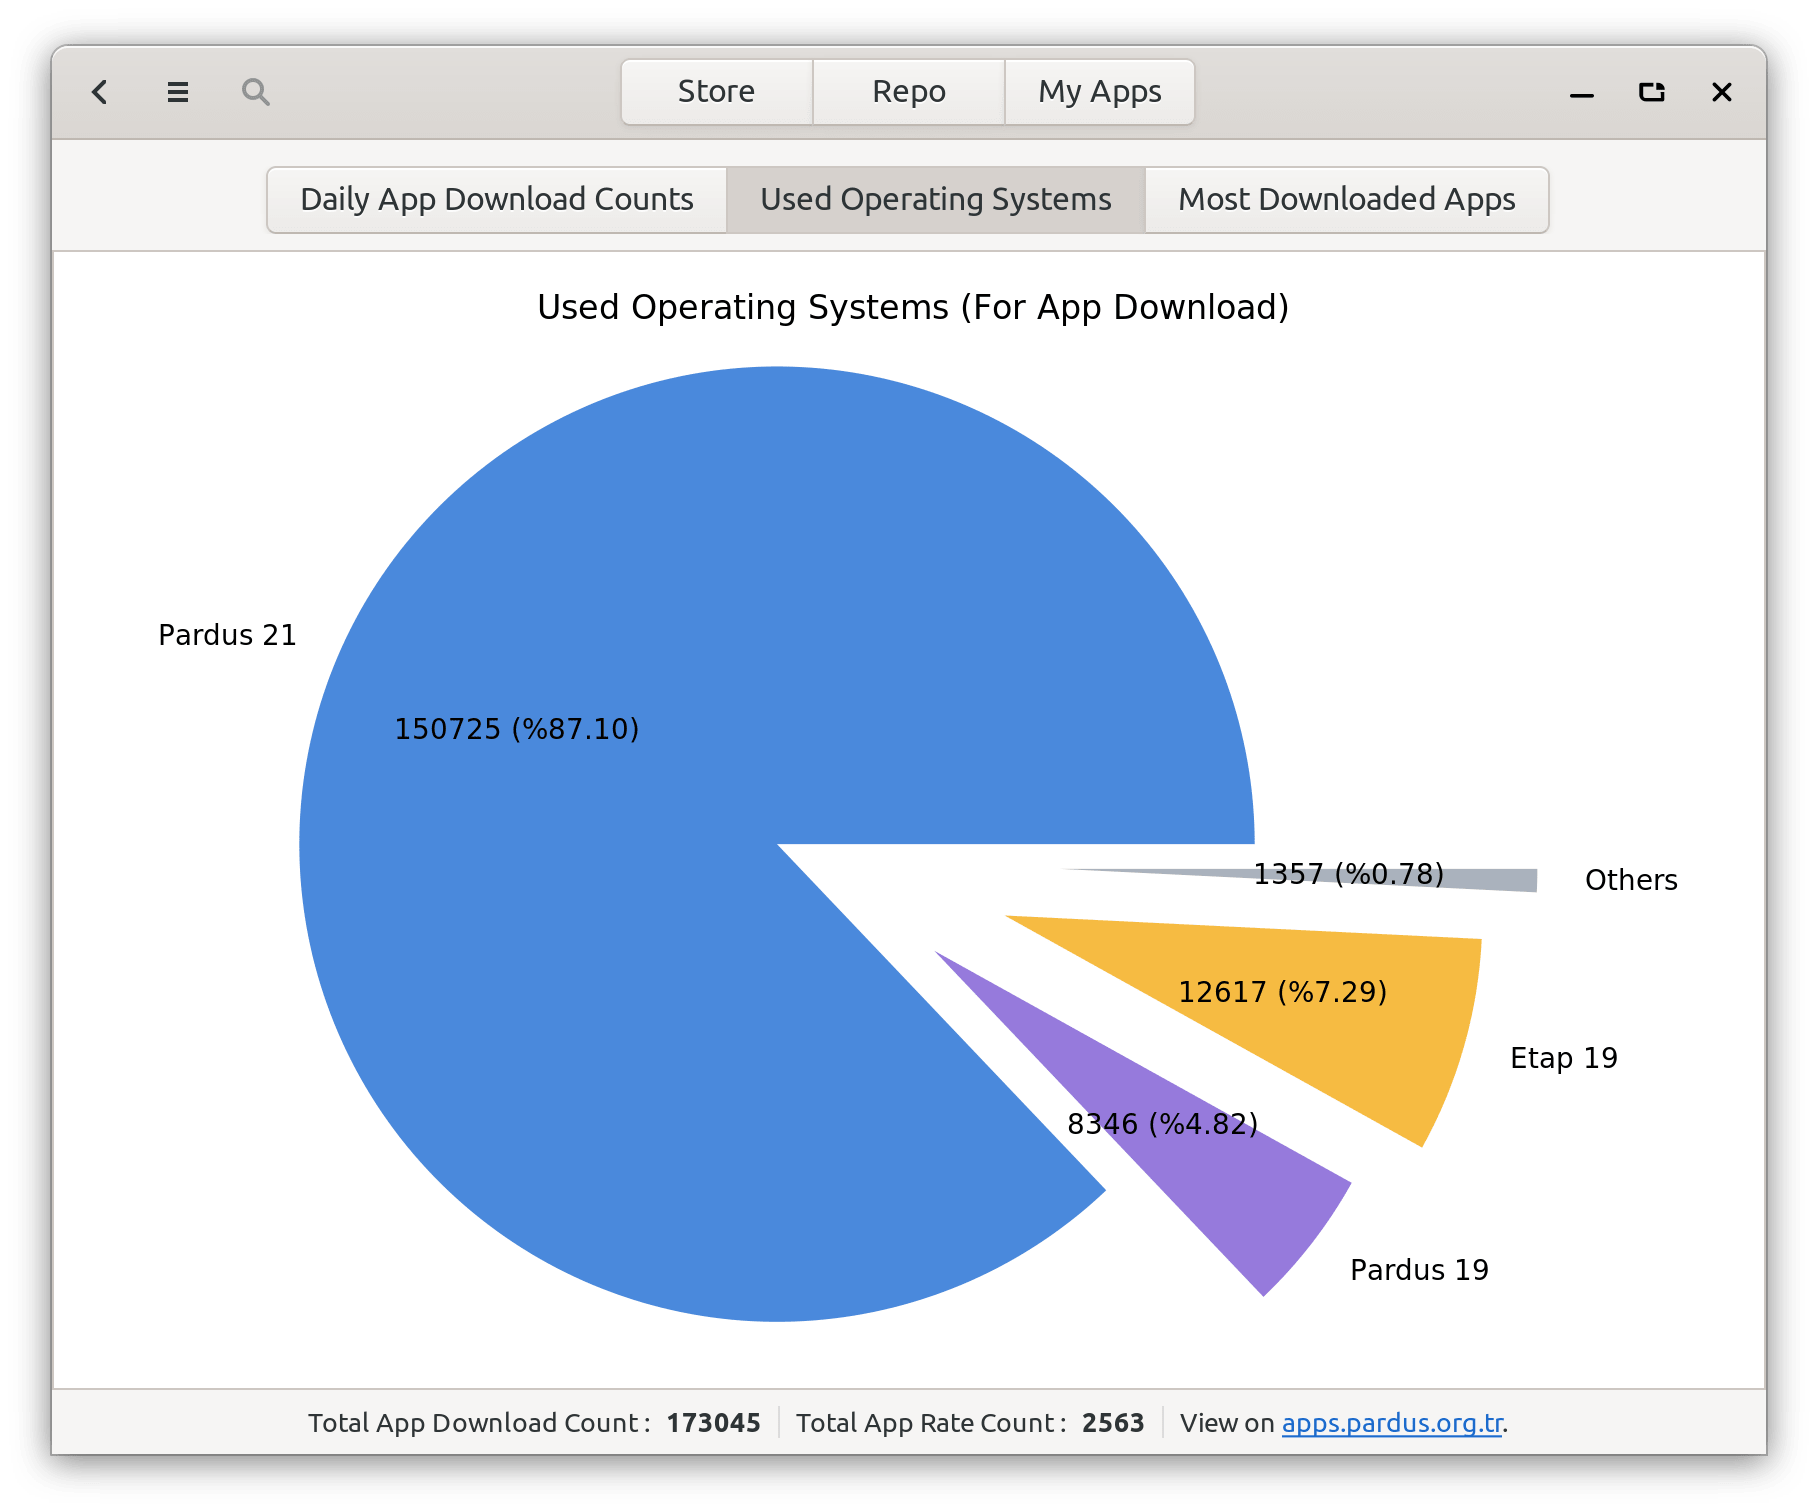This screenshot has height=1512, width=1818.
Task: Click the search magnifier icon
Action: (256, 92)
